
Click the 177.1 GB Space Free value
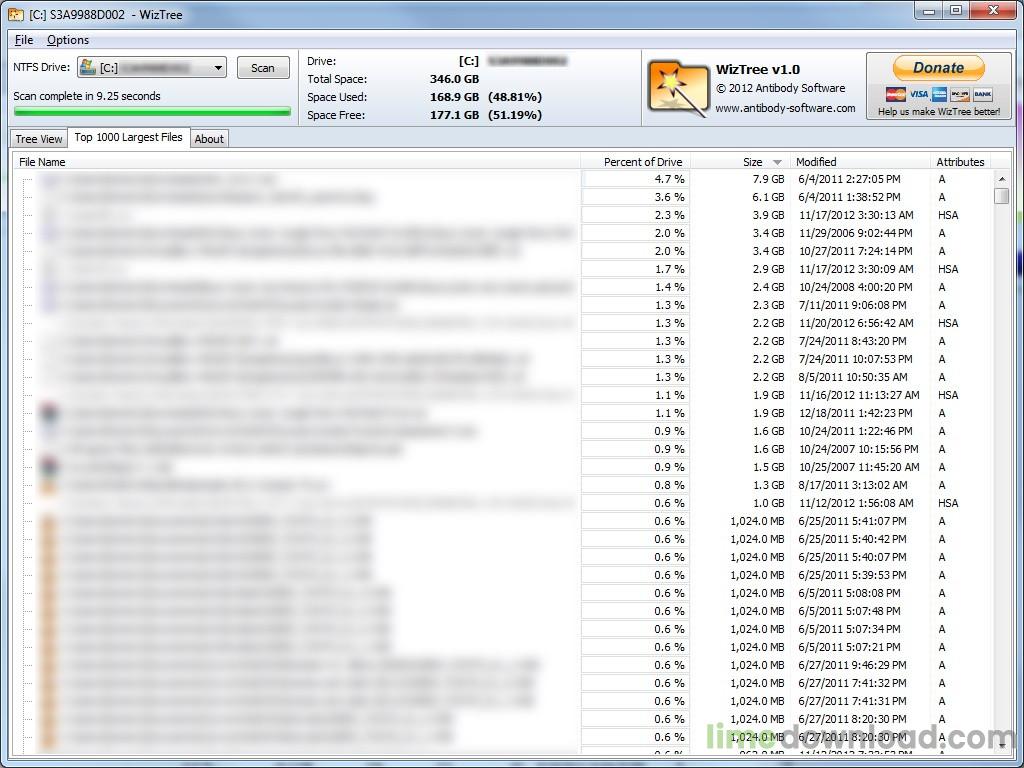pyautogui.click(x=455, y=115)
